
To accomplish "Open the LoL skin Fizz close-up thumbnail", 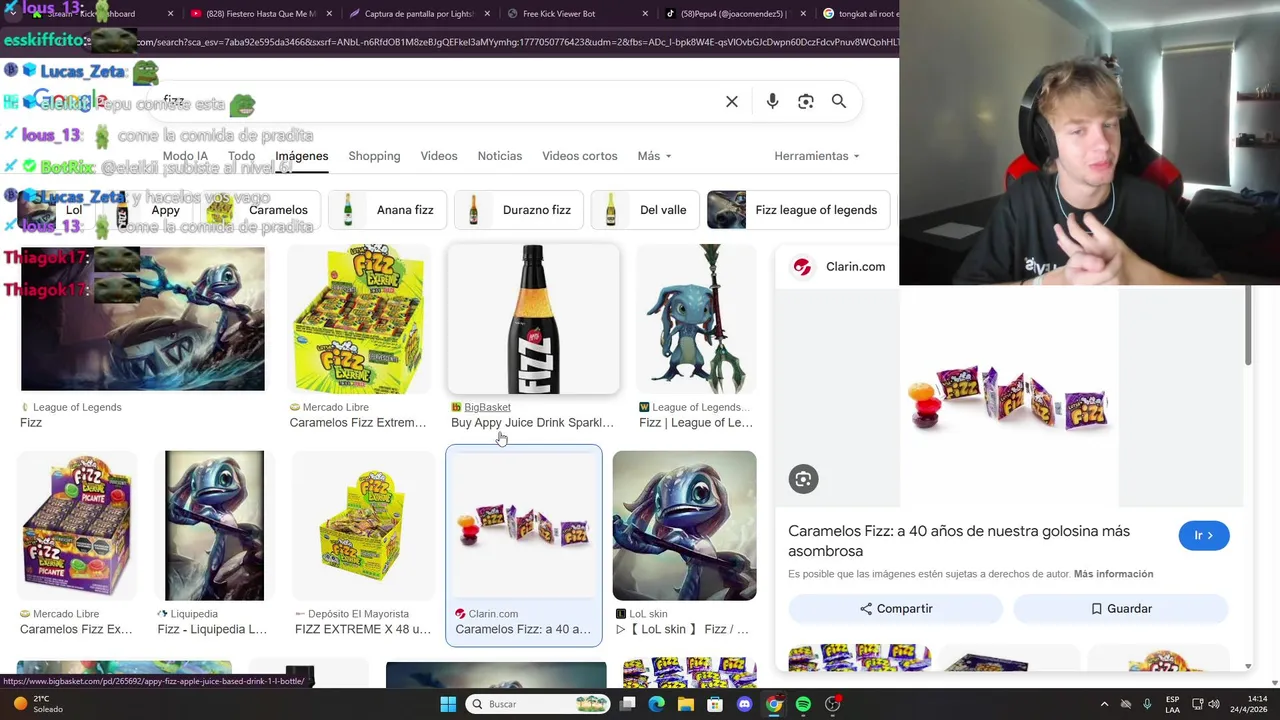I will click(685, 525).
